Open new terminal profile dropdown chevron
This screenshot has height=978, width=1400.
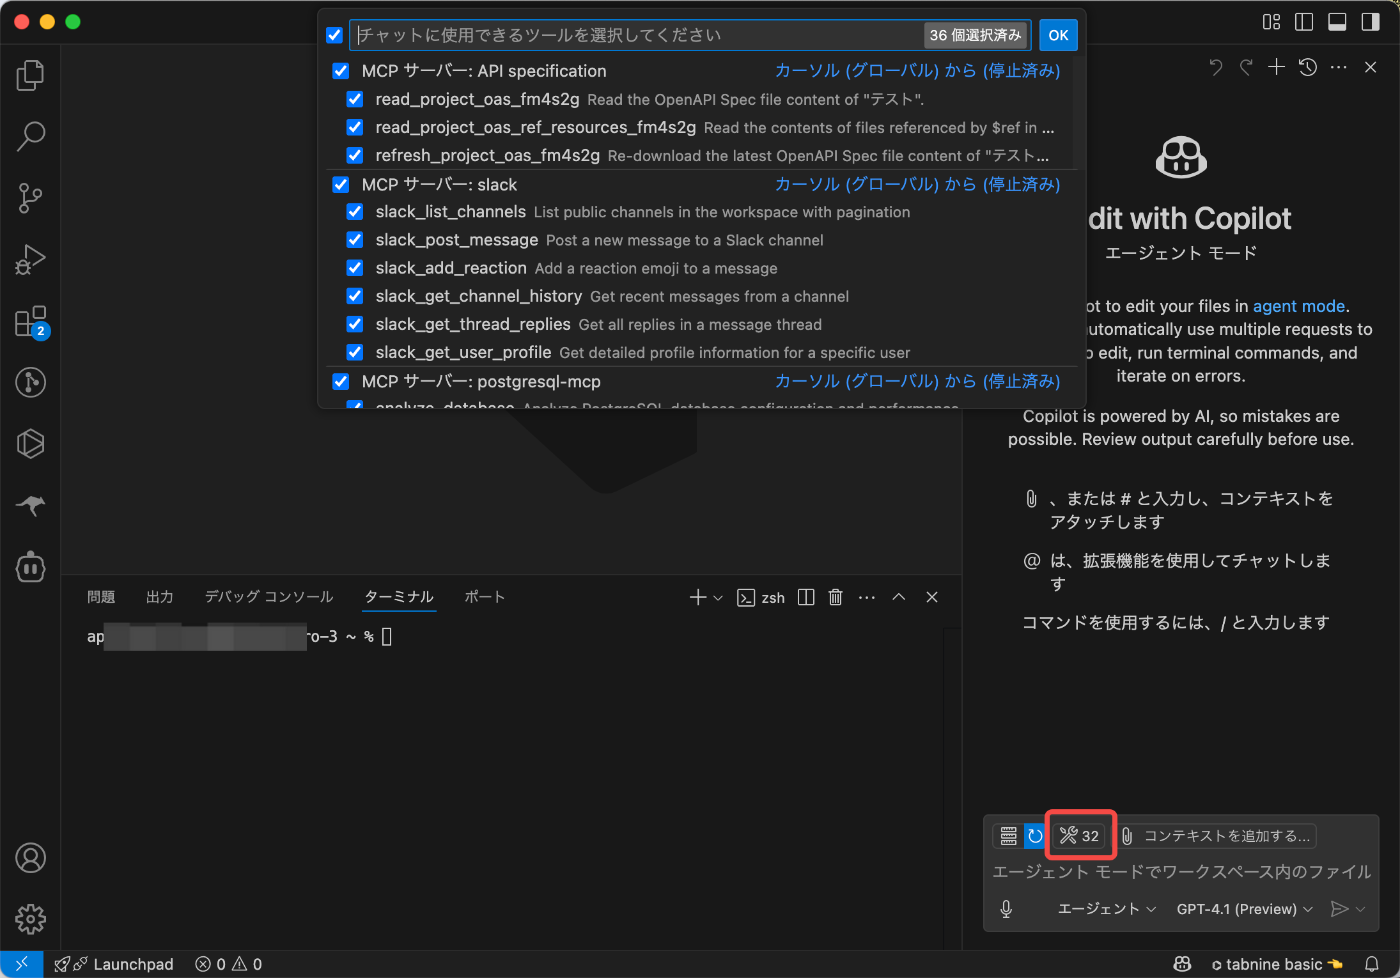718,598
